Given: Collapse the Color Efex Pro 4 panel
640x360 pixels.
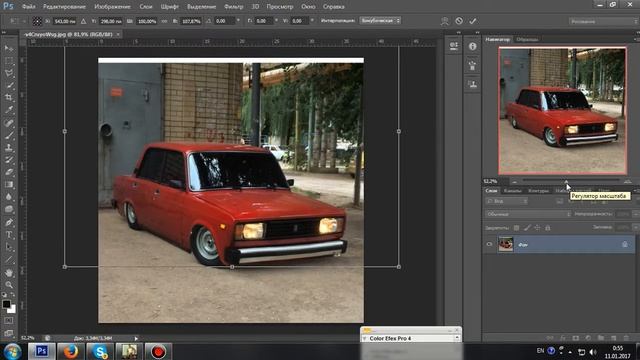Looking at the screenshot, I should tap(364, 338).
